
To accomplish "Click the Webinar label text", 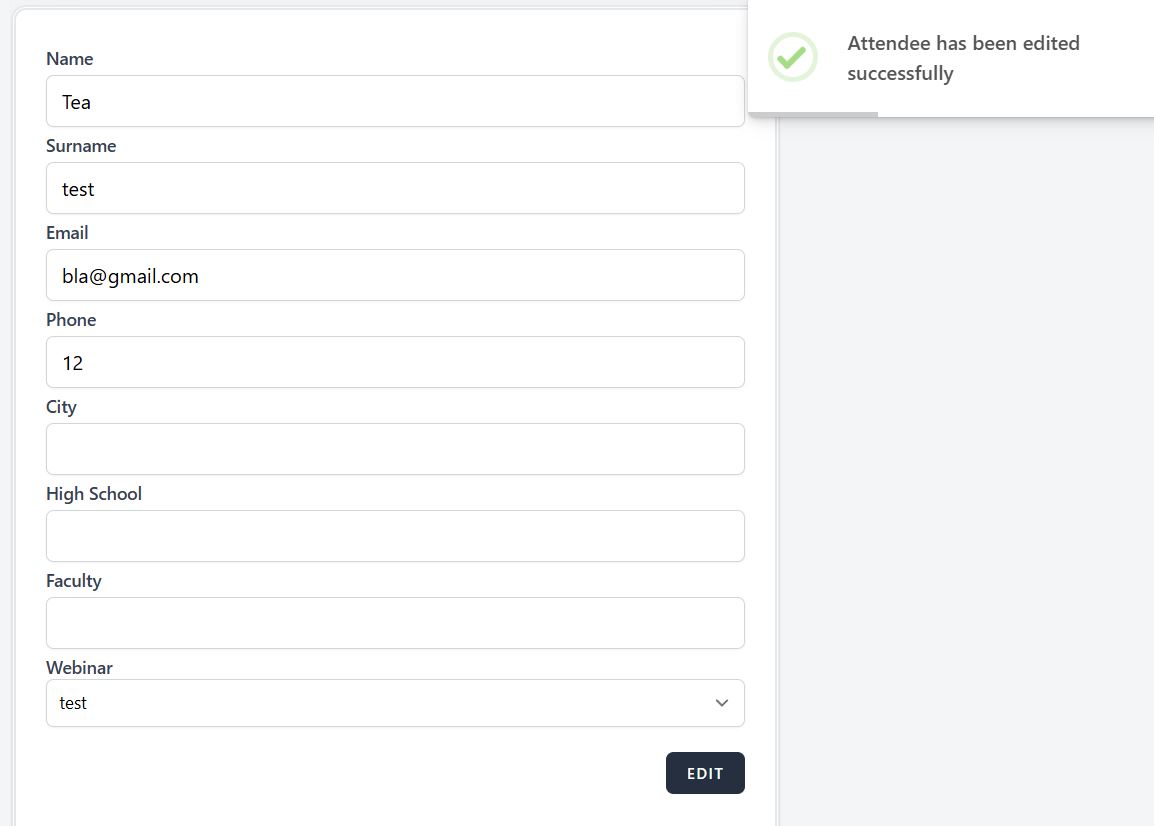I will pos(79,668).
